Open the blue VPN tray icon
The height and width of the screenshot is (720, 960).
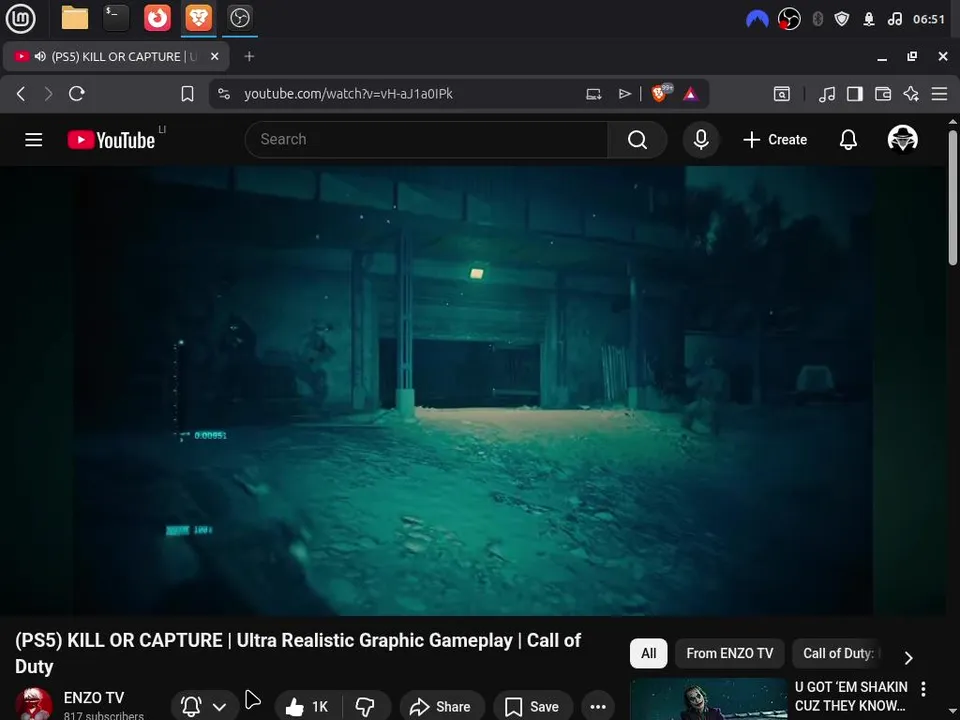click(757, 19)
